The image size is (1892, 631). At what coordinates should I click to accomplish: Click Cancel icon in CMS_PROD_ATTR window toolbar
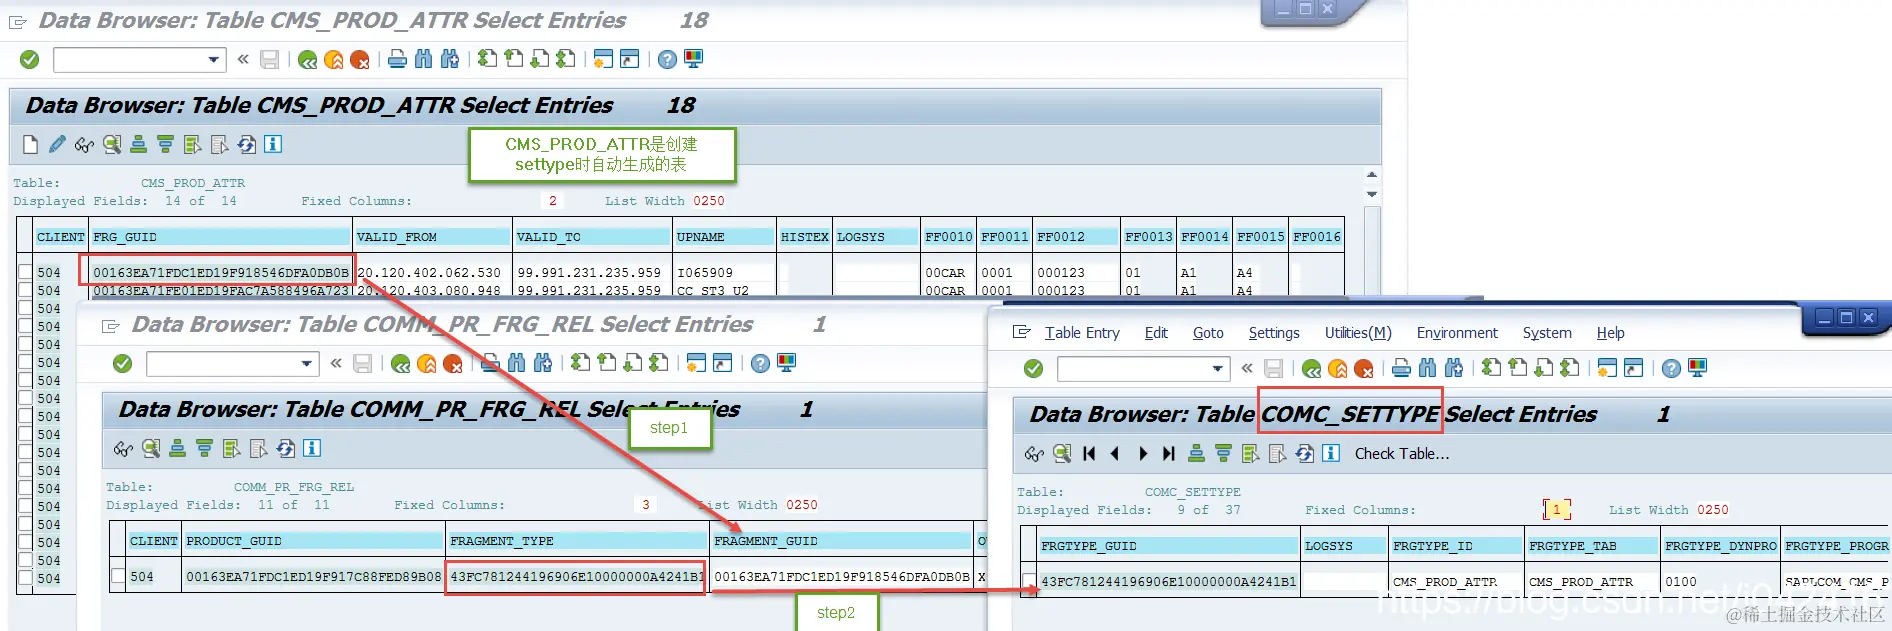coord(360,60)
